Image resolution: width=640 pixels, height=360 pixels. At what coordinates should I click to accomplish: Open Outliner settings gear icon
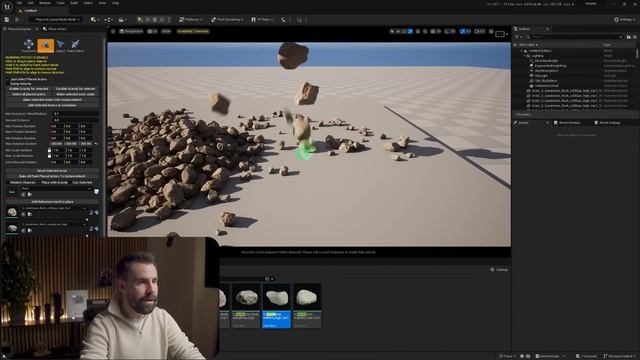pos(635,37)
